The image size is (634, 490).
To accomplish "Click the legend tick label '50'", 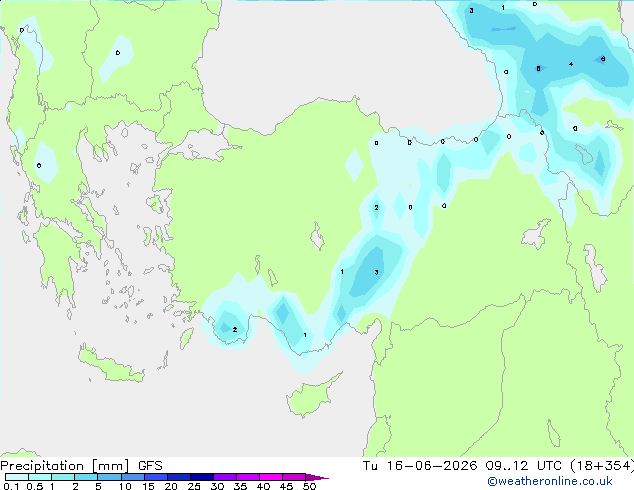I will 309,486.
